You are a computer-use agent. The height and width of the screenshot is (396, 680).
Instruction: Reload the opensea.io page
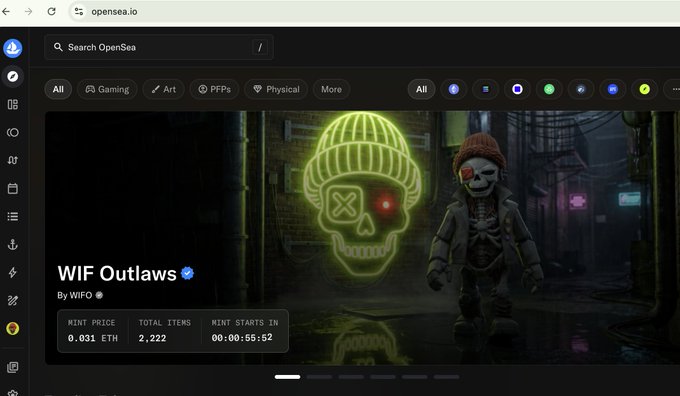52,12
